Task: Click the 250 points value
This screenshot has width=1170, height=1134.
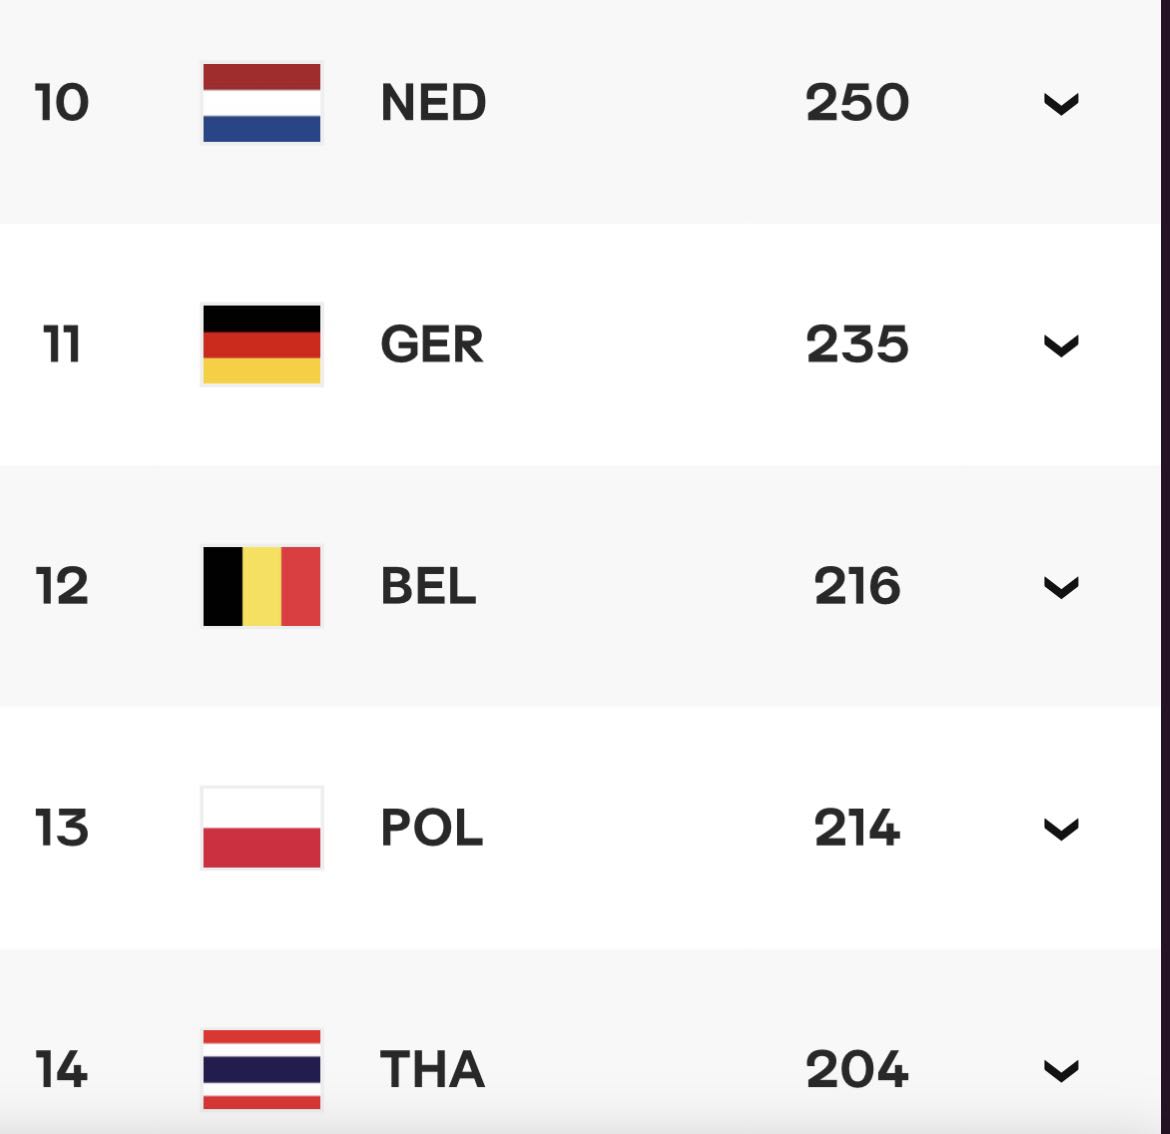Action: [857, 102]
